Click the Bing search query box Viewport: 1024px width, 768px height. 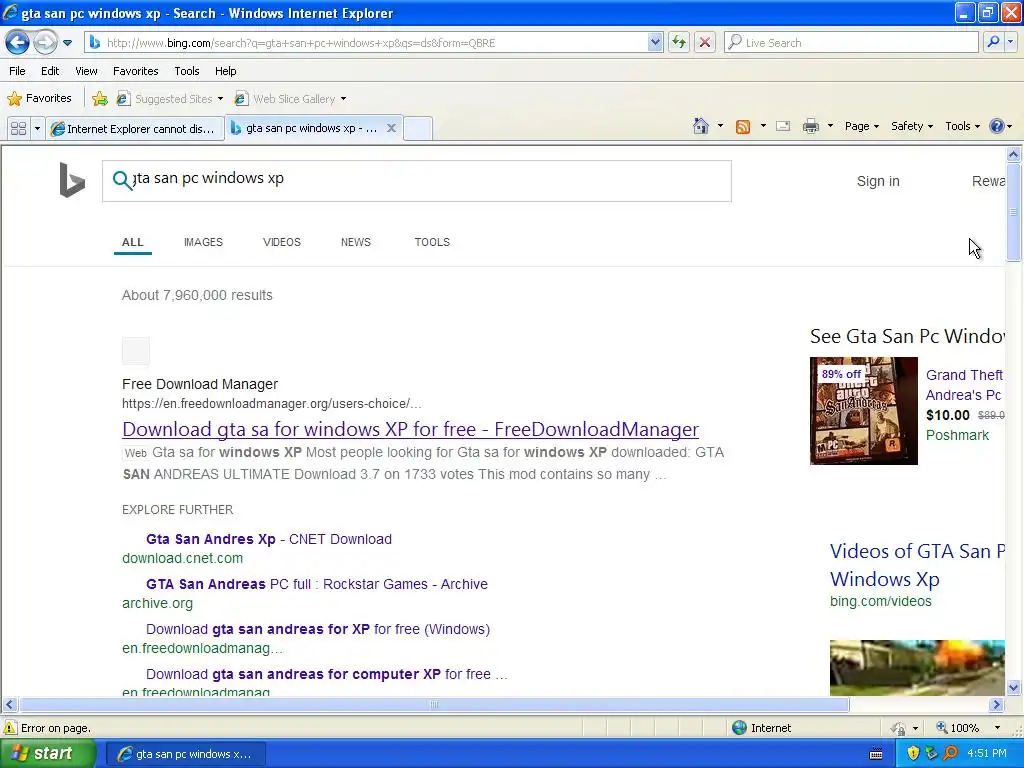(417, 181)
